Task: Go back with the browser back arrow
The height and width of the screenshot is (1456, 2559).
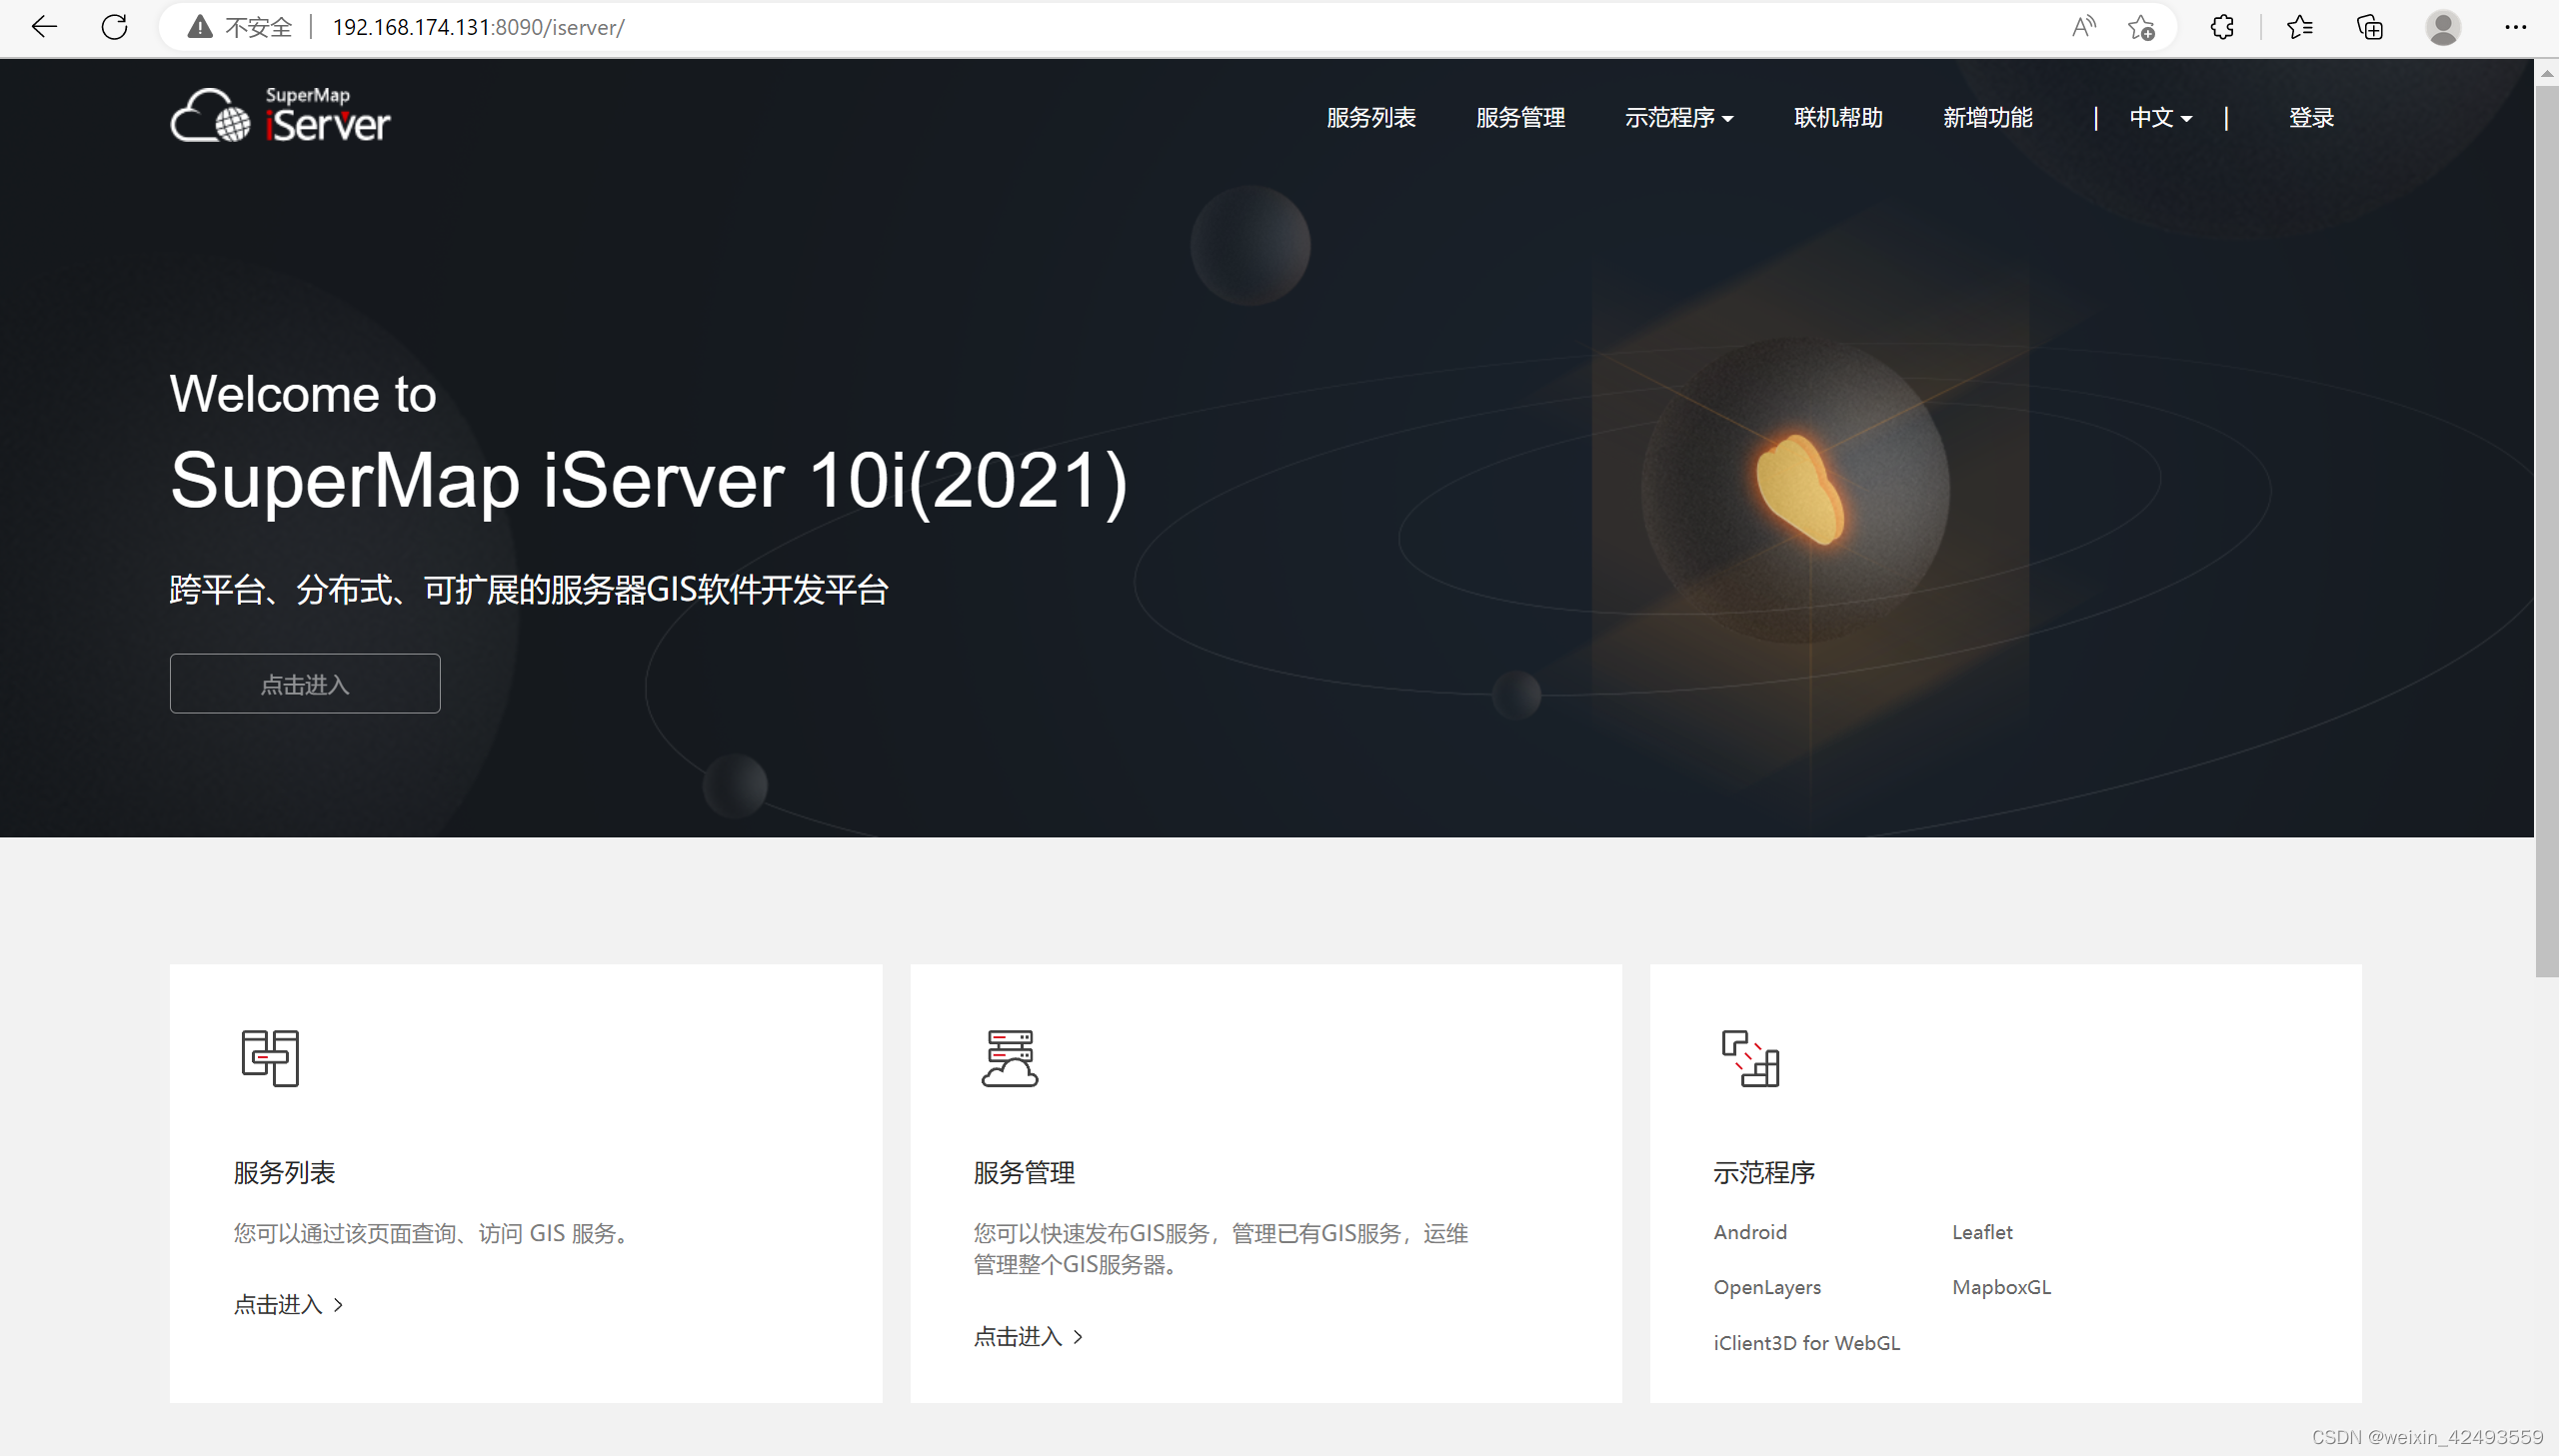Action: click(x=44, y=27)
